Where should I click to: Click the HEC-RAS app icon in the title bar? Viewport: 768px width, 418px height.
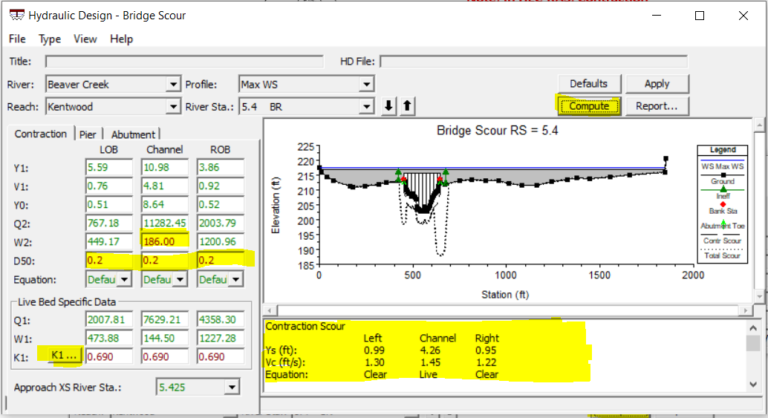[17, 15]
